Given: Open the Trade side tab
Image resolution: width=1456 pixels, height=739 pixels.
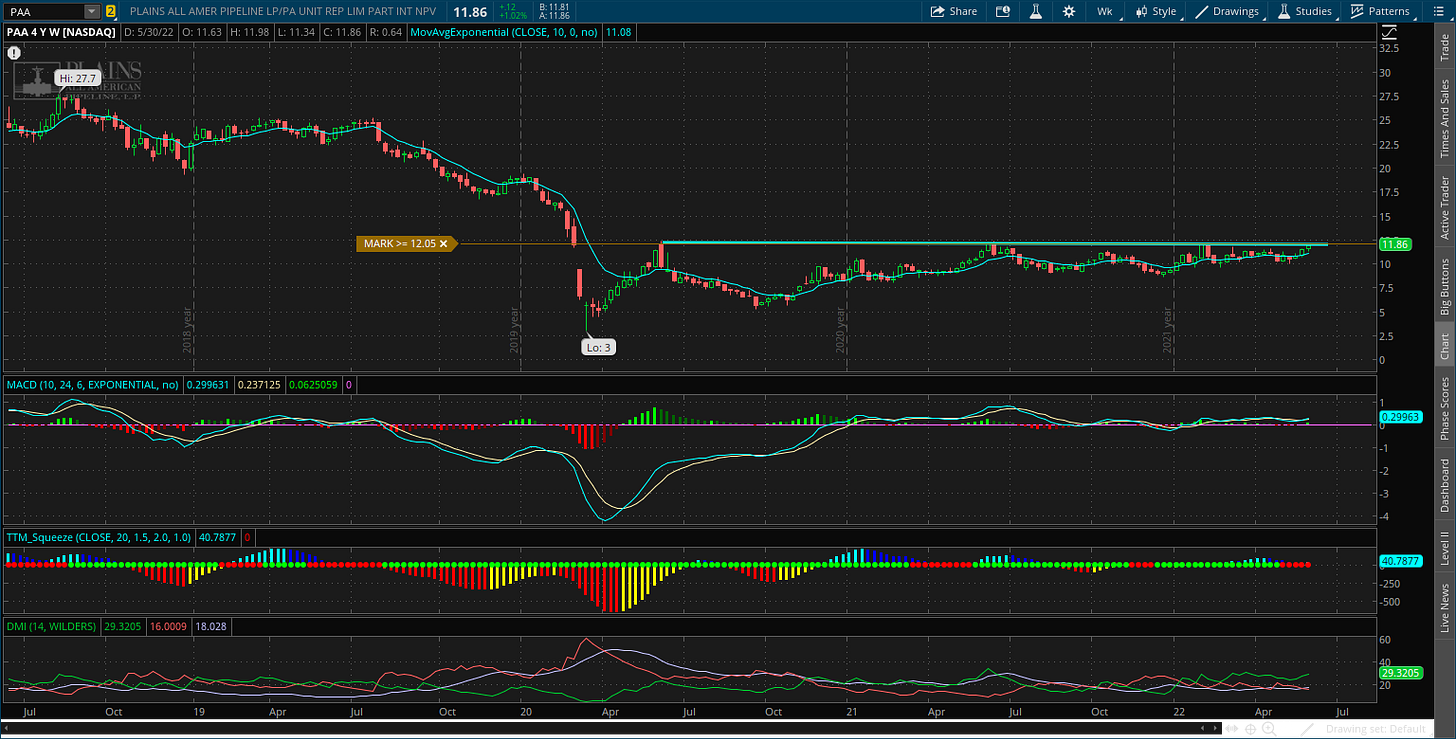Looking at the screenshot, I should [x=1444, y=47].
